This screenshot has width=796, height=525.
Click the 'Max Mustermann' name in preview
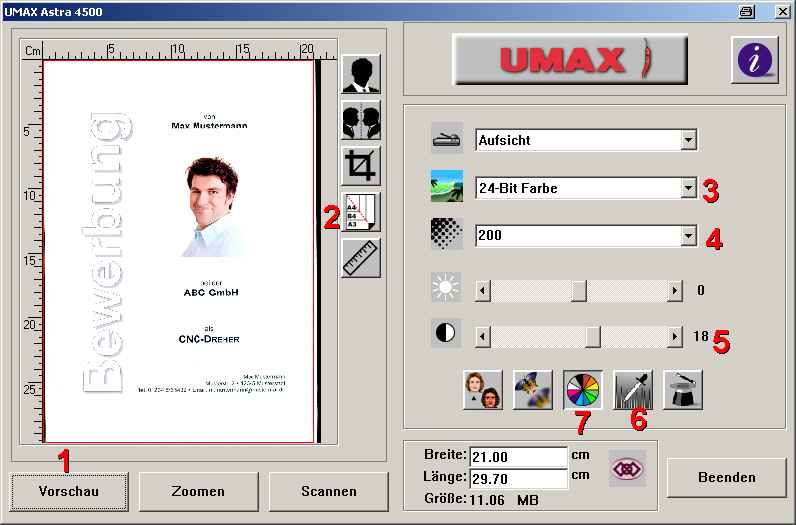tap(209, 125)
